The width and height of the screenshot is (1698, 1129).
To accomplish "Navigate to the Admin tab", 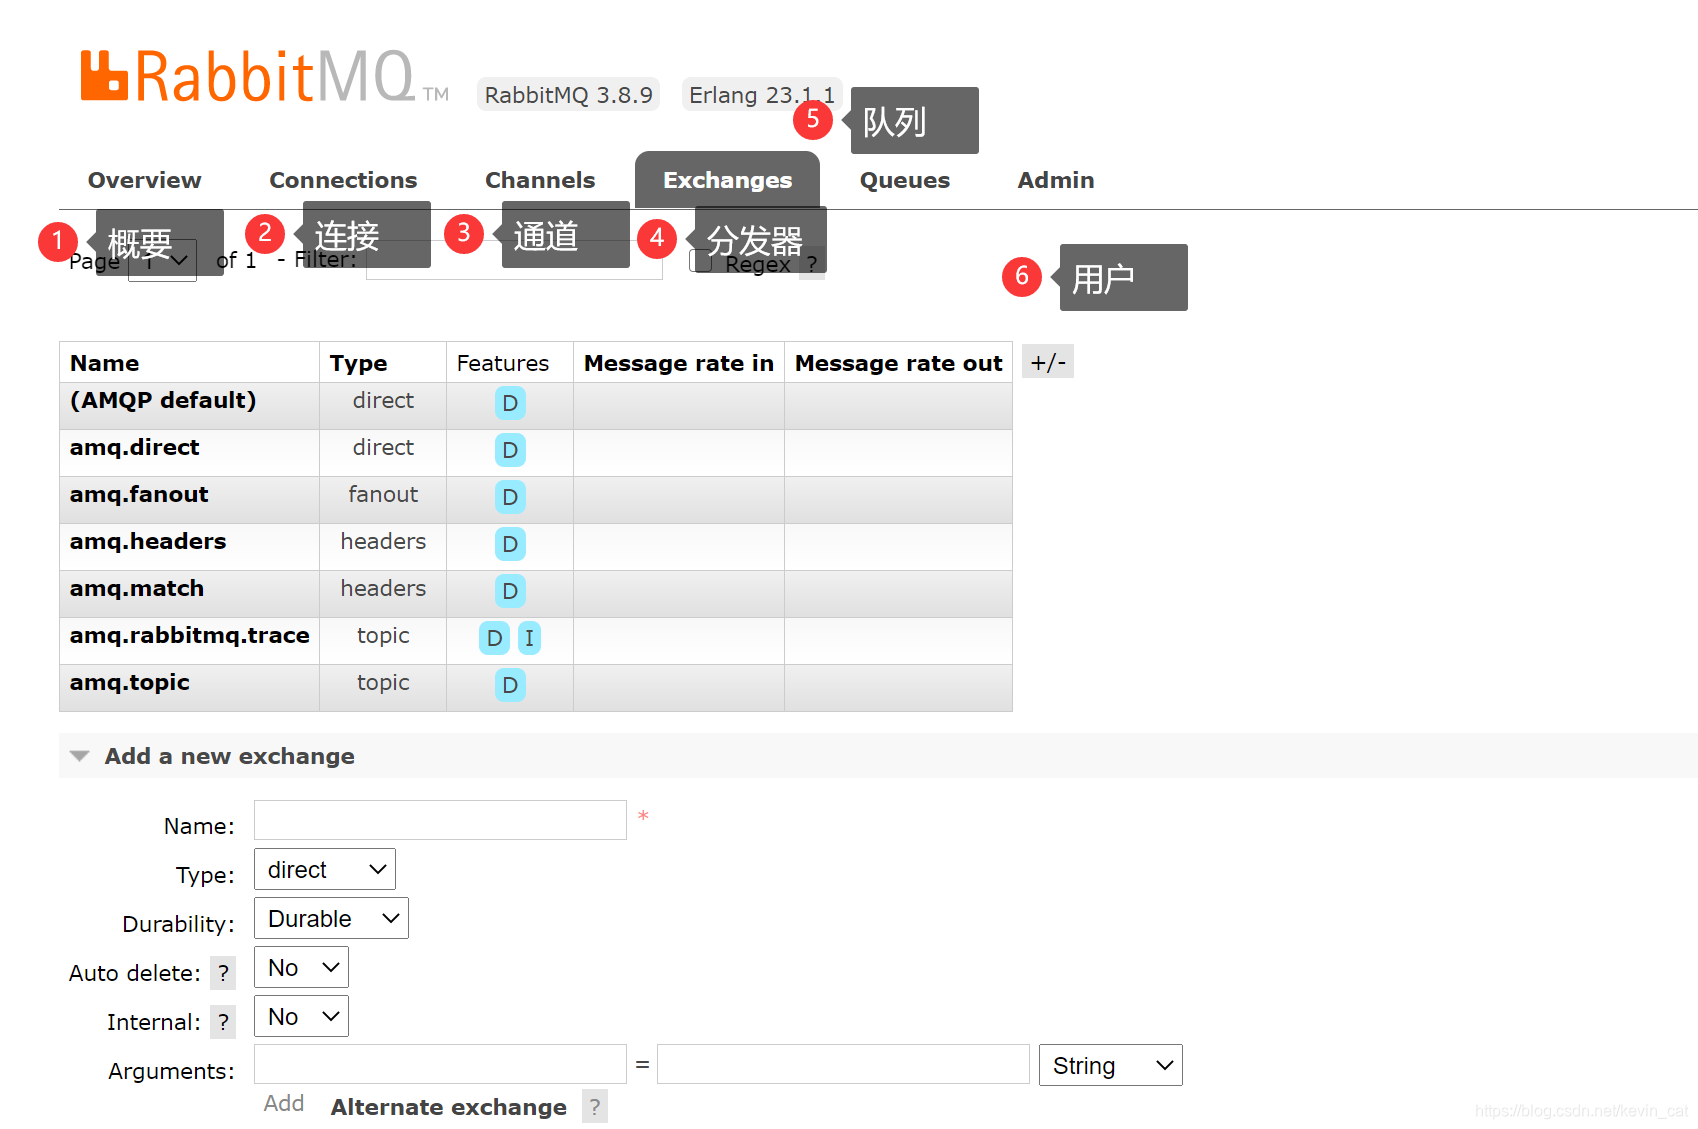I will tap(1056, 180).
